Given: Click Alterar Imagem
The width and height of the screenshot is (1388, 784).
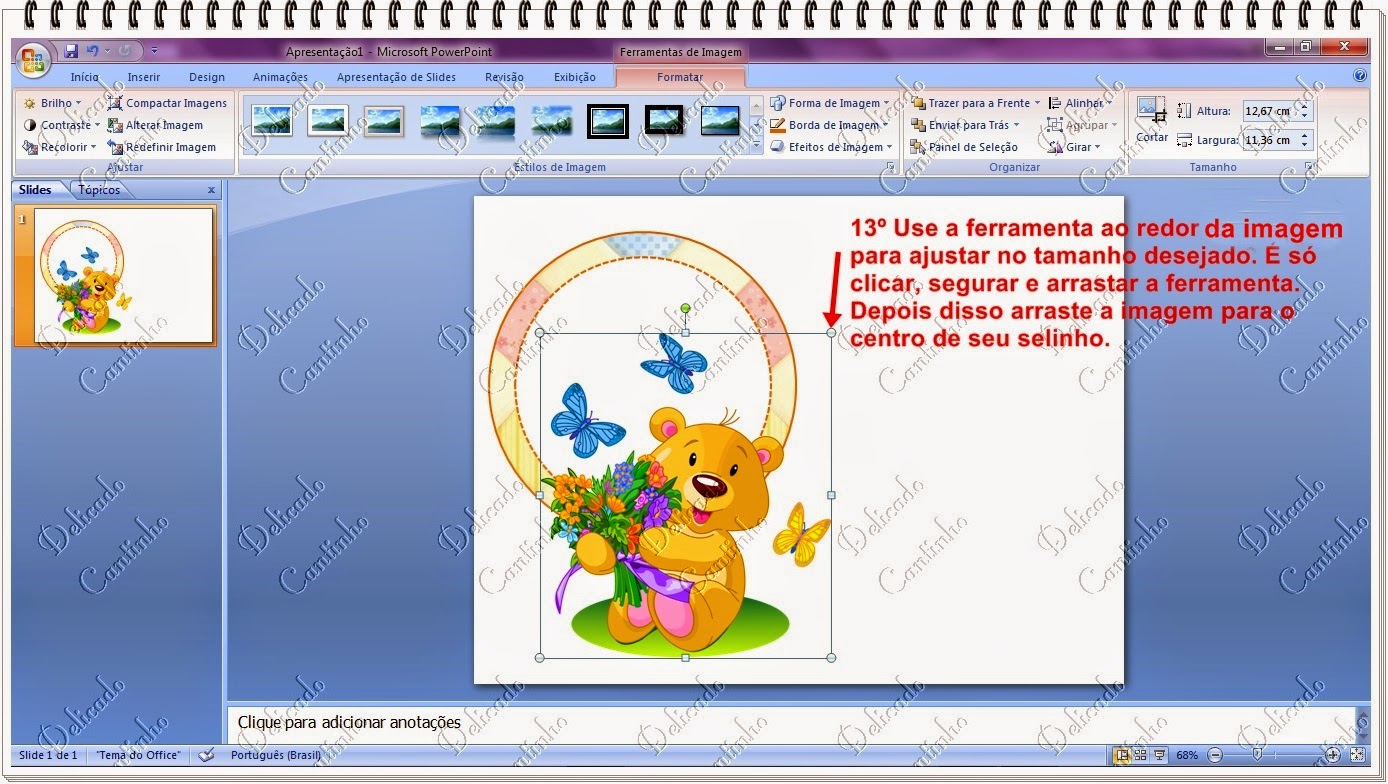Looking at the screenshot, I should click(156, 125).
